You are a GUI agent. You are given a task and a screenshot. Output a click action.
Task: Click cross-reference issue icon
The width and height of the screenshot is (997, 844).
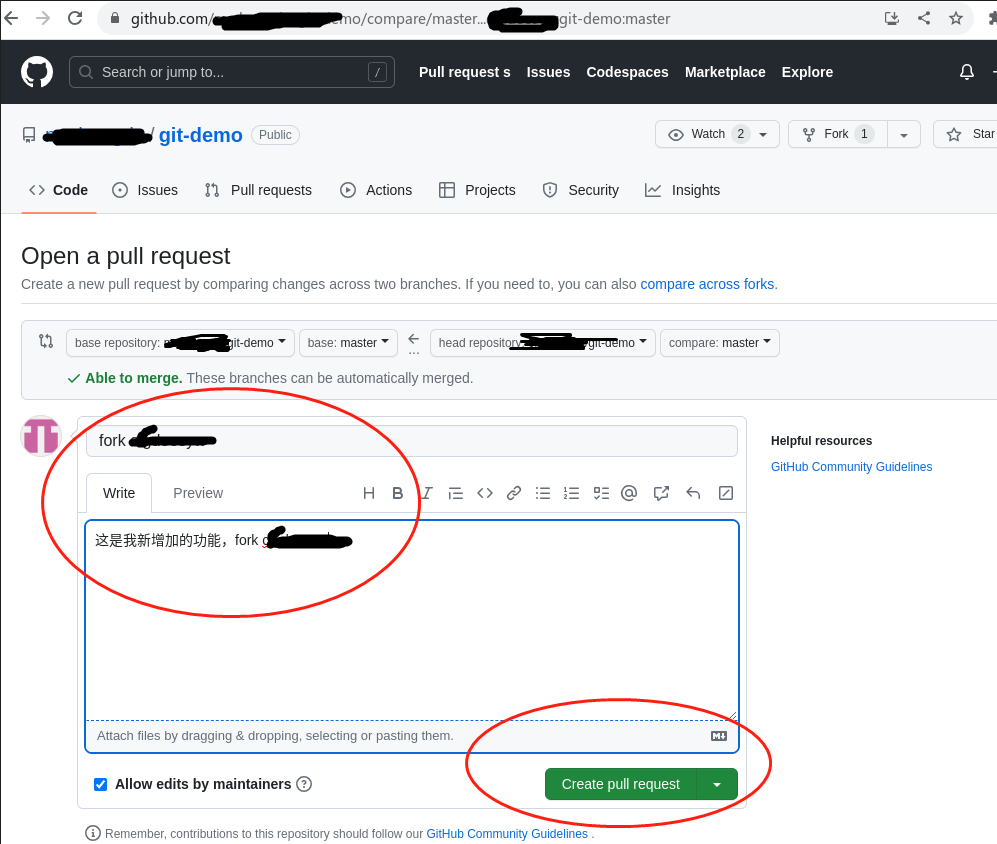coord(661,493)
